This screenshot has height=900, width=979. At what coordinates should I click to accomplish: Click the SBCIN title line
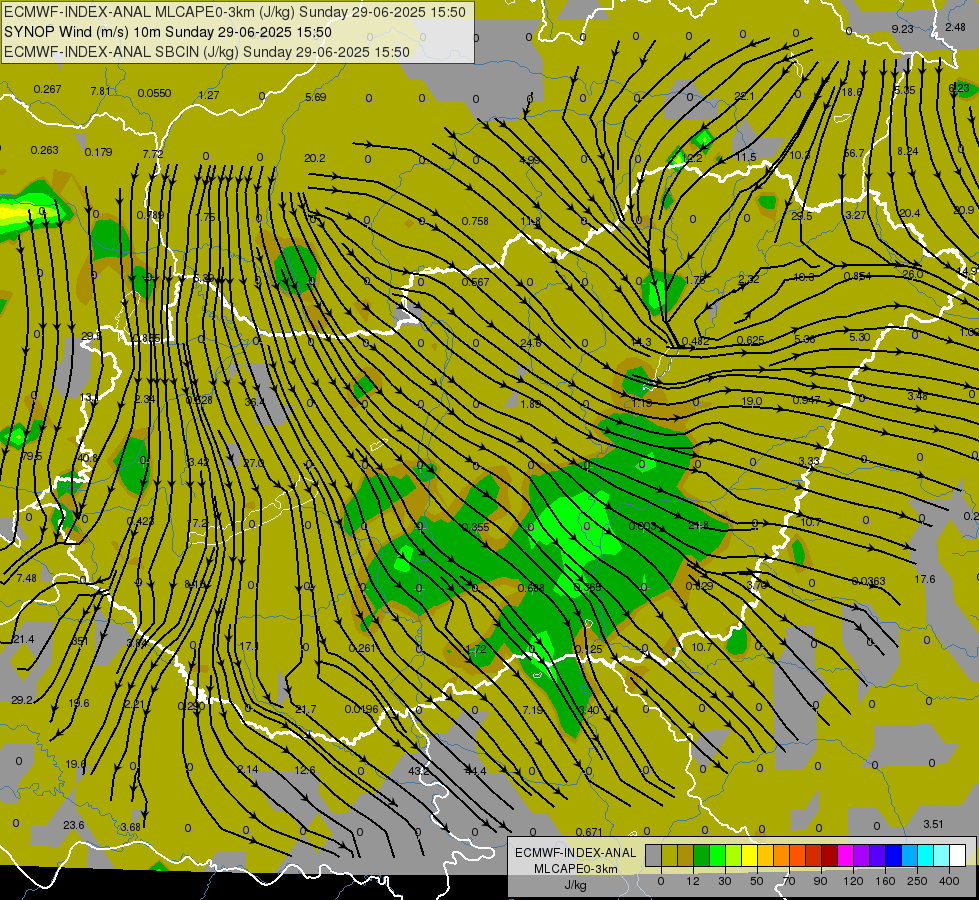coord(207,52)
